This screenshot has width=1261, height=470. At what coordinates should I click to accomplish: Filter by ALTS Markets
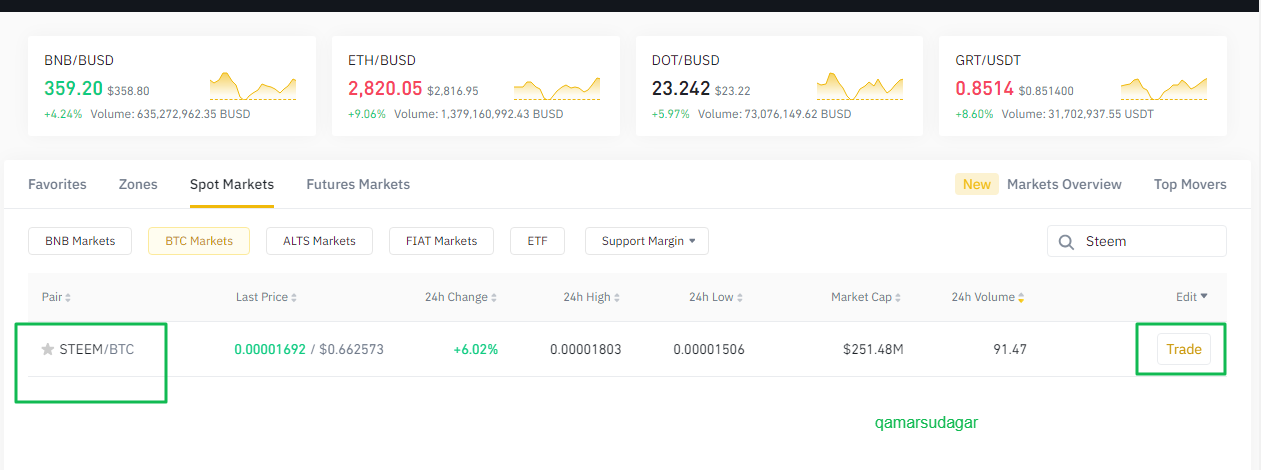(x=319, y=241)
